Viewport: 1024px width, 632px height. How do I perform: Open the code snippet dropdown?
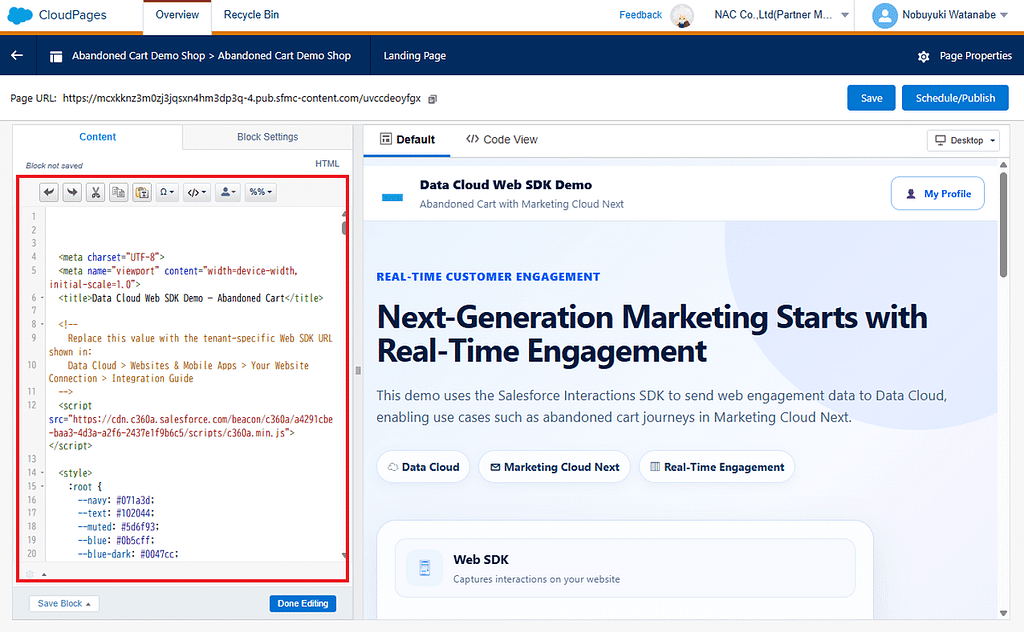(197, 192)
